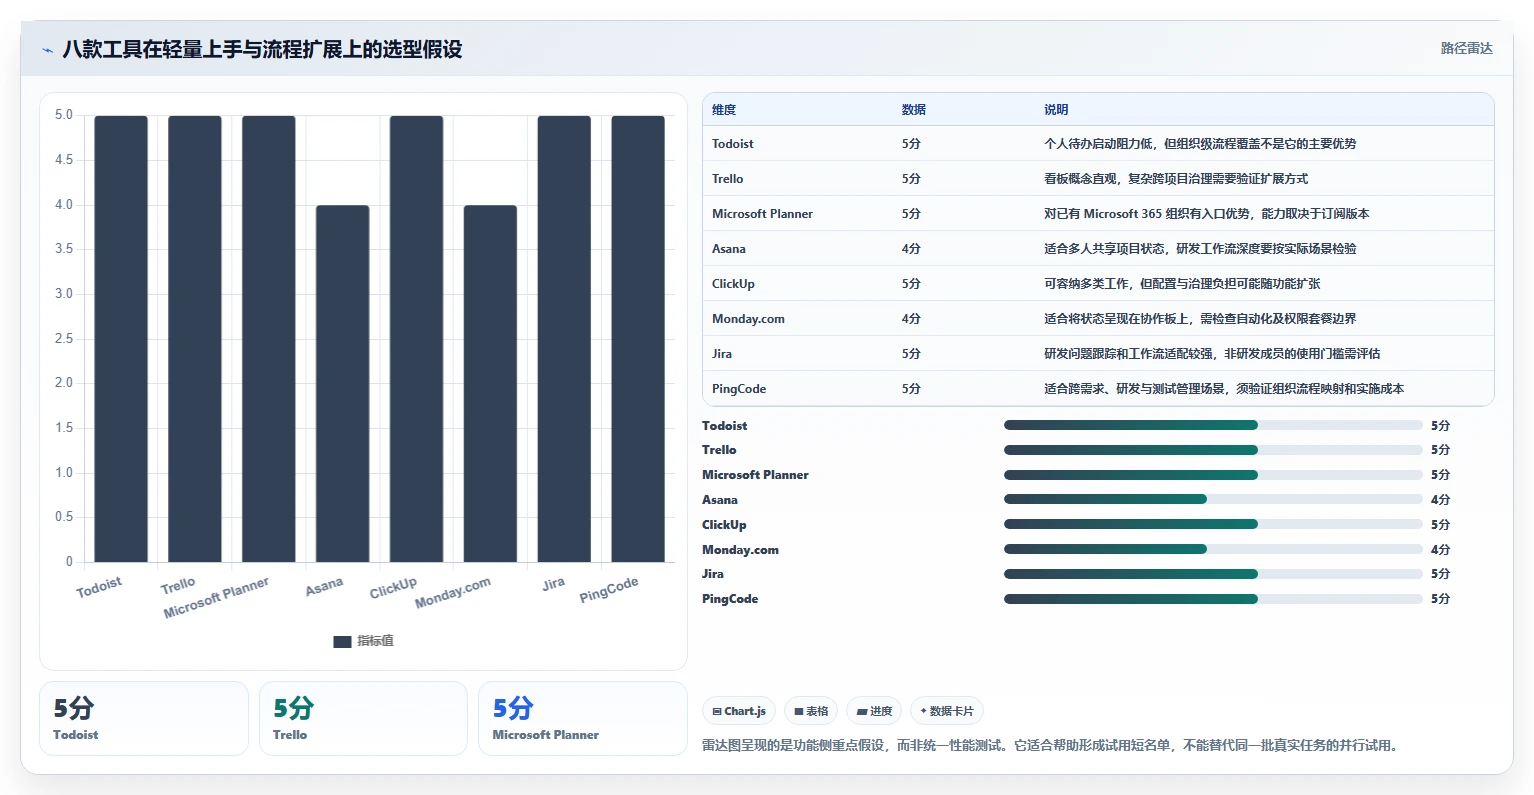
Task: Select the ClickUp cell in the table
Action: (733, 284)
